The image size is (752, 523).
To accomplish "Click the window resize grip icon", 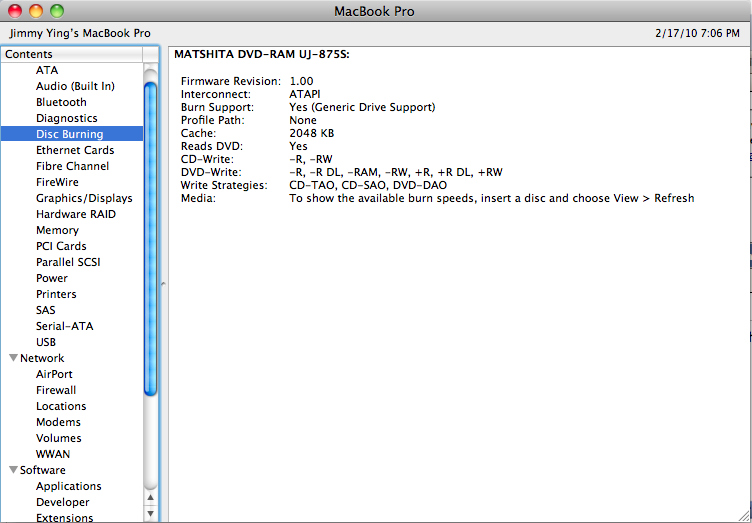I will click(742, 515).
